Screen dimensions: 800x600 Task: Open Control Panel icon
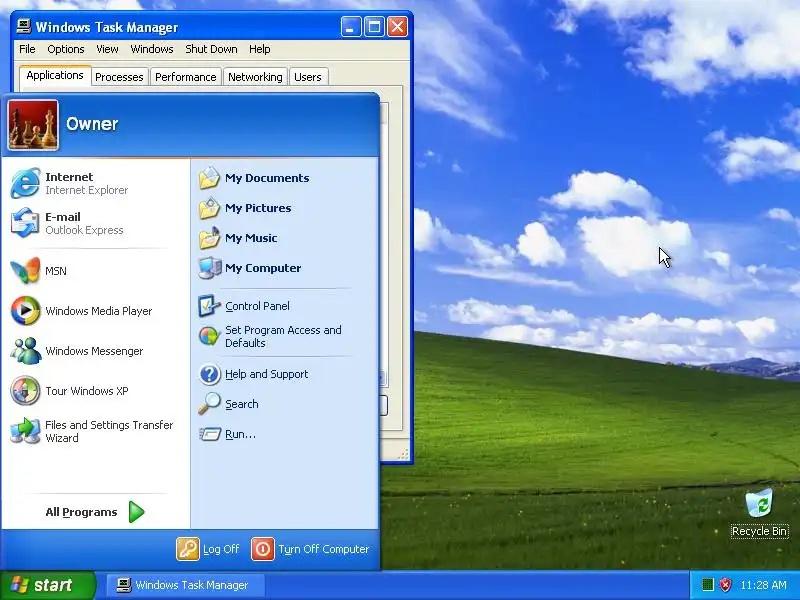(x=209, y=306)
